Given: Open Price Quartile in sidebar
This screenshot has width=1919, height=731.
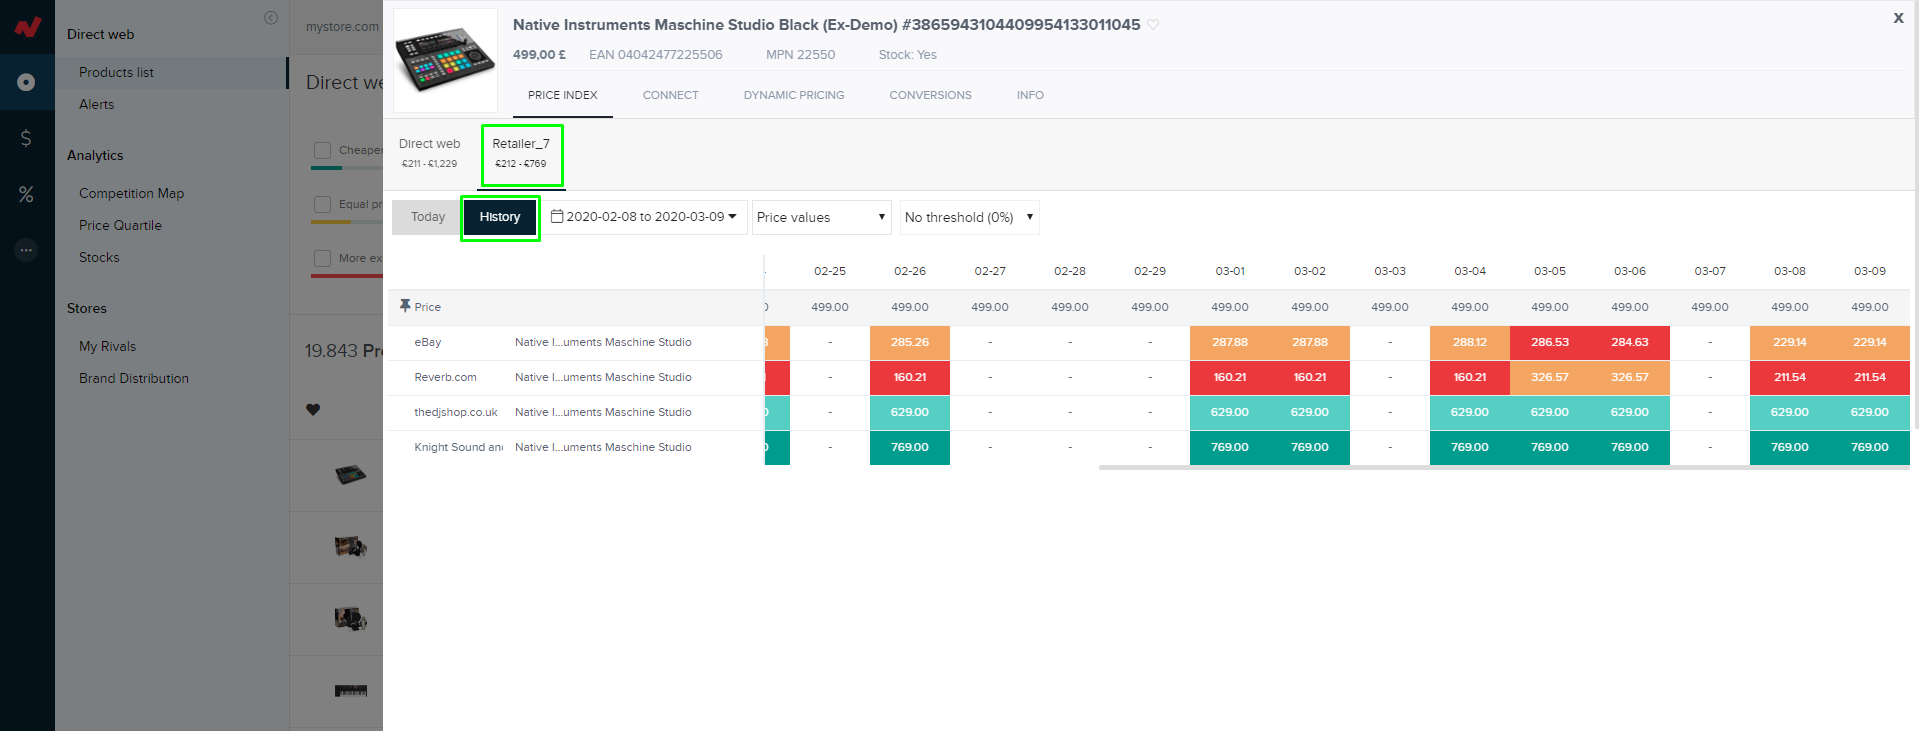Looking at the screenshot, I should click(x=120, y=225).
